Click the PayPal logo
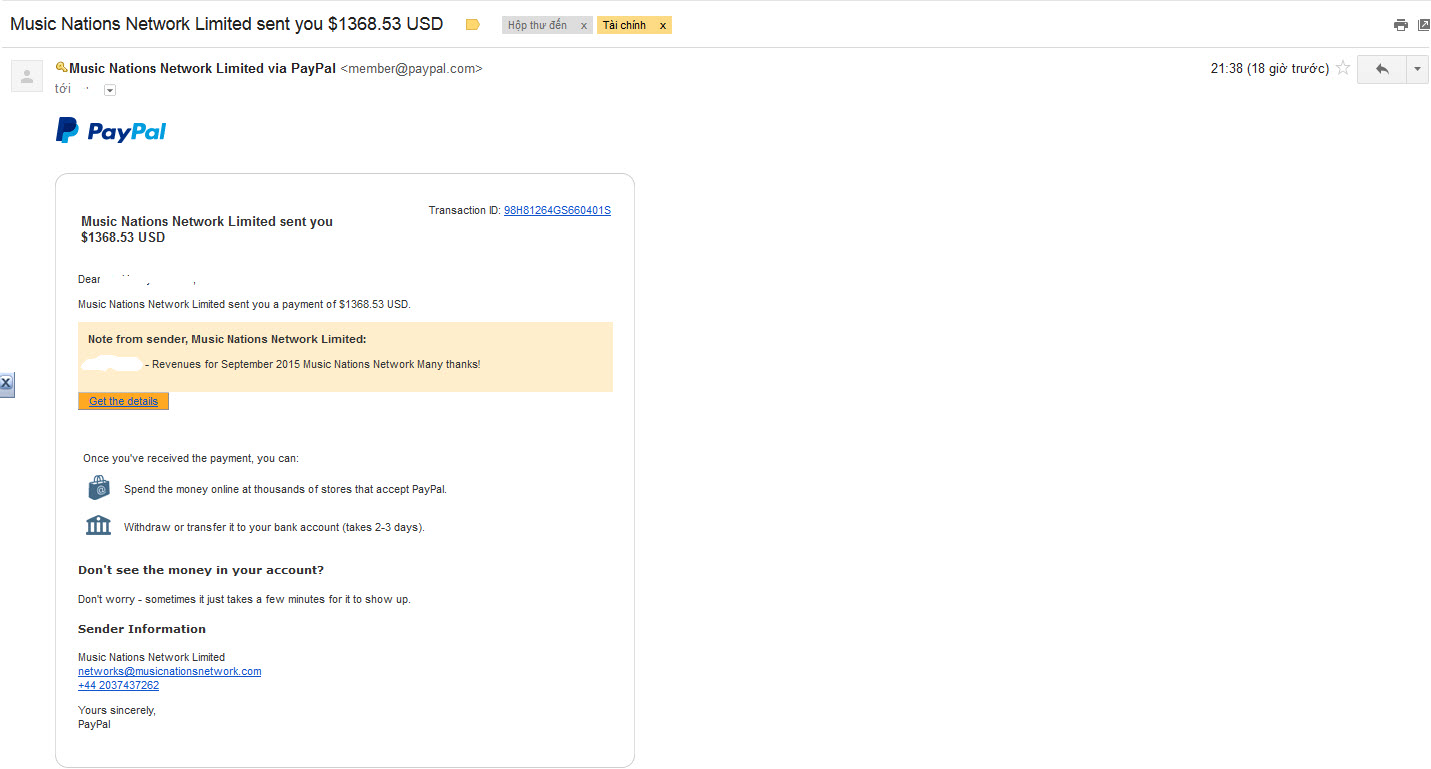Image resolution: width=1431 pixels, height=769 pixels. click(x=111, y=131)
